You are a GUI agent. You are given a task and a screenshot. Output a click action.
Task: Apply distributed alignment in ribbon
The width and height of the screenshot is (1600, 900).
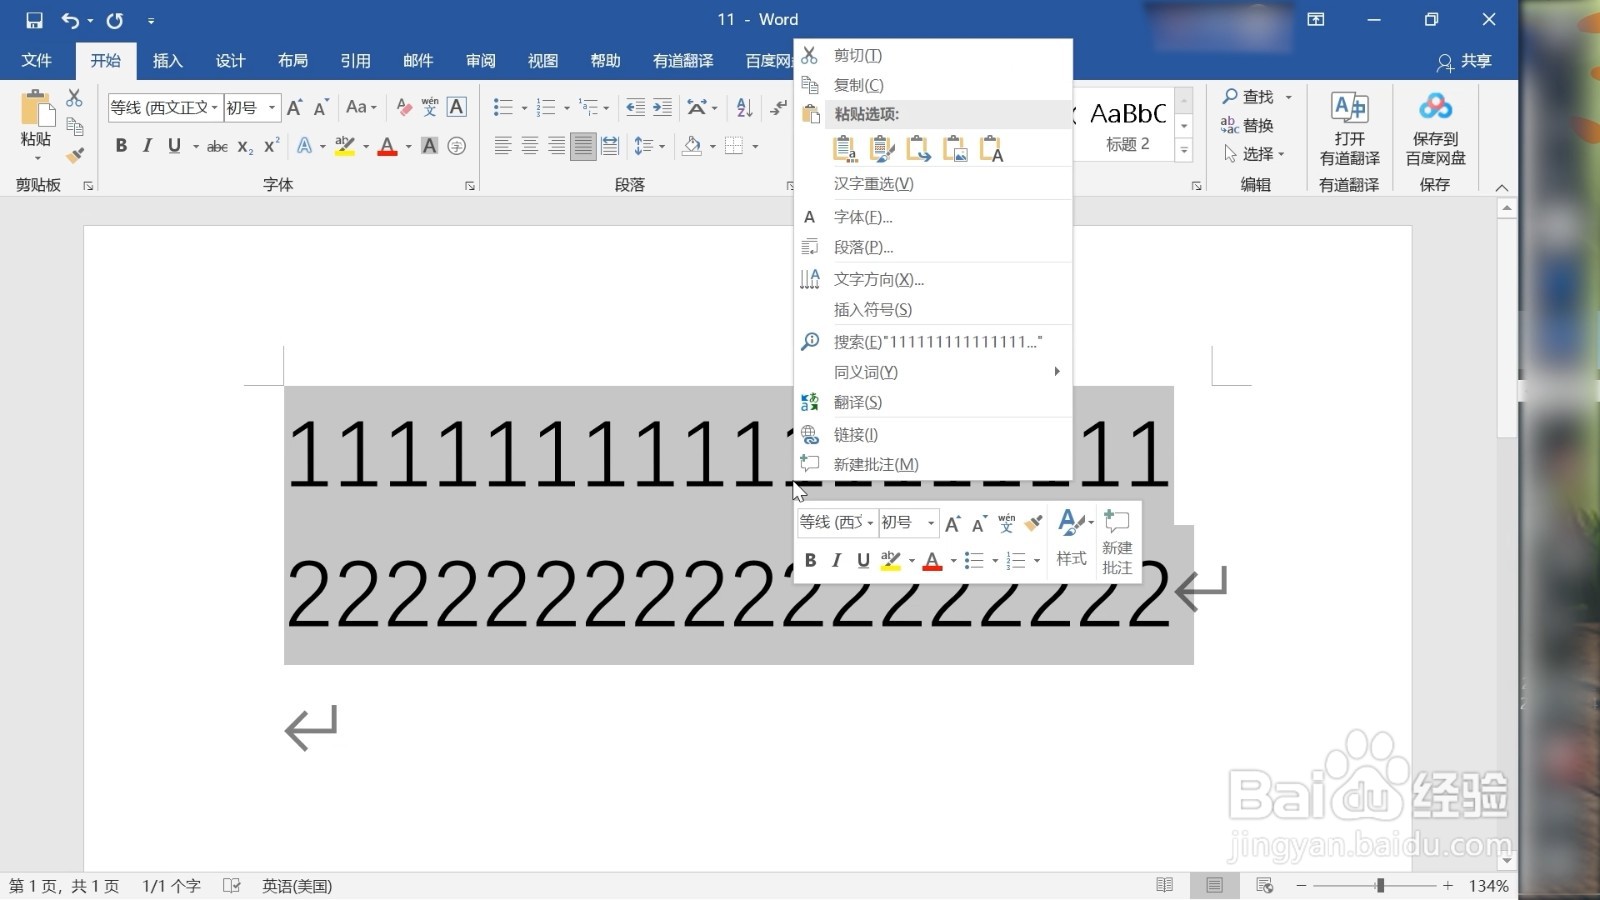[x=610, y=146]
